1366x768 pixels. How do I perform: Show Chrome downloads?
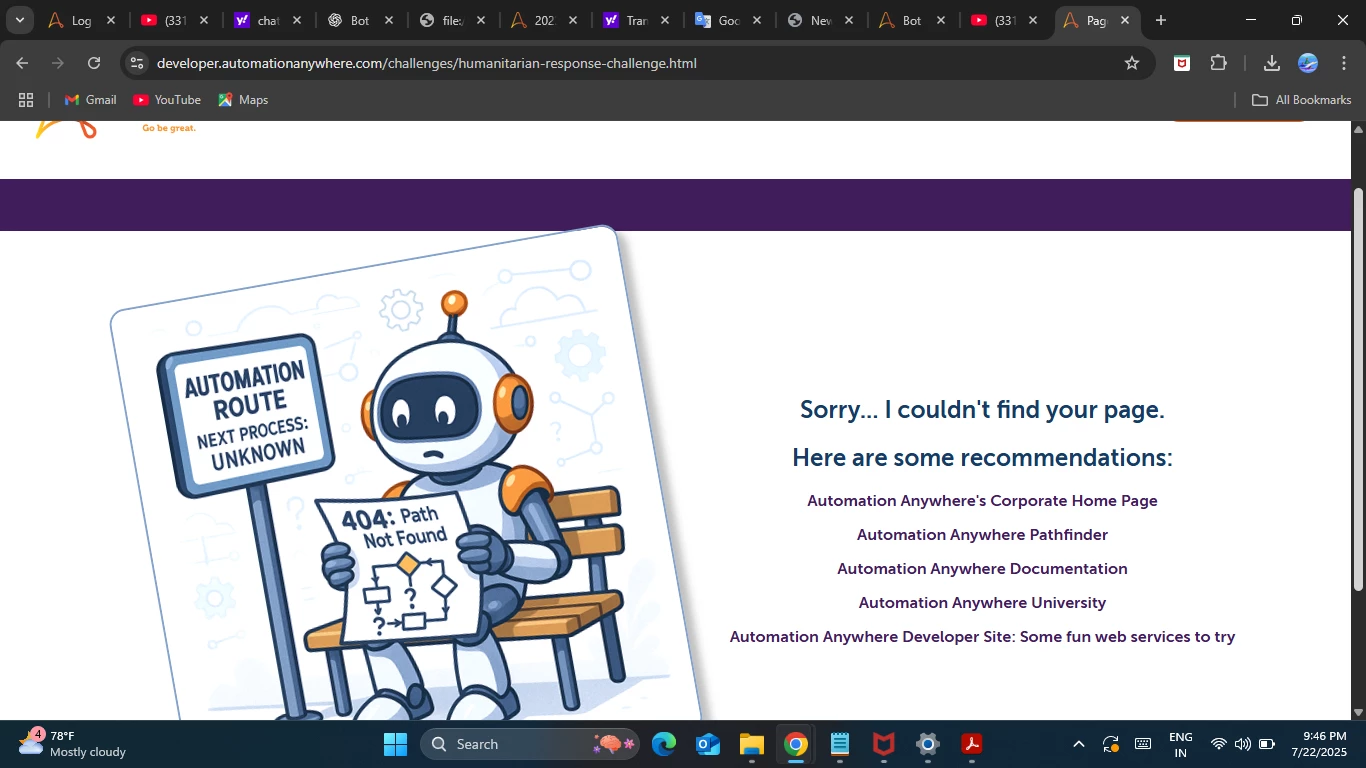tap(1272, 63)
